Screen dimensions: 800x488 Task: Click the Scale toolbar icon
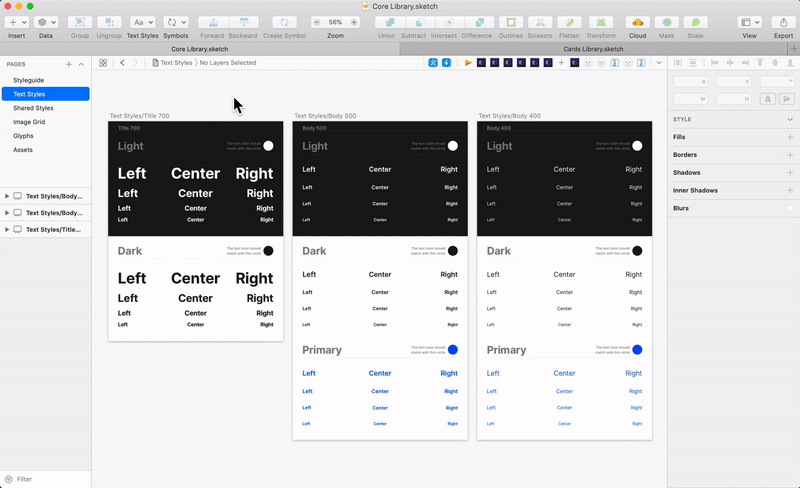point(695,22)
